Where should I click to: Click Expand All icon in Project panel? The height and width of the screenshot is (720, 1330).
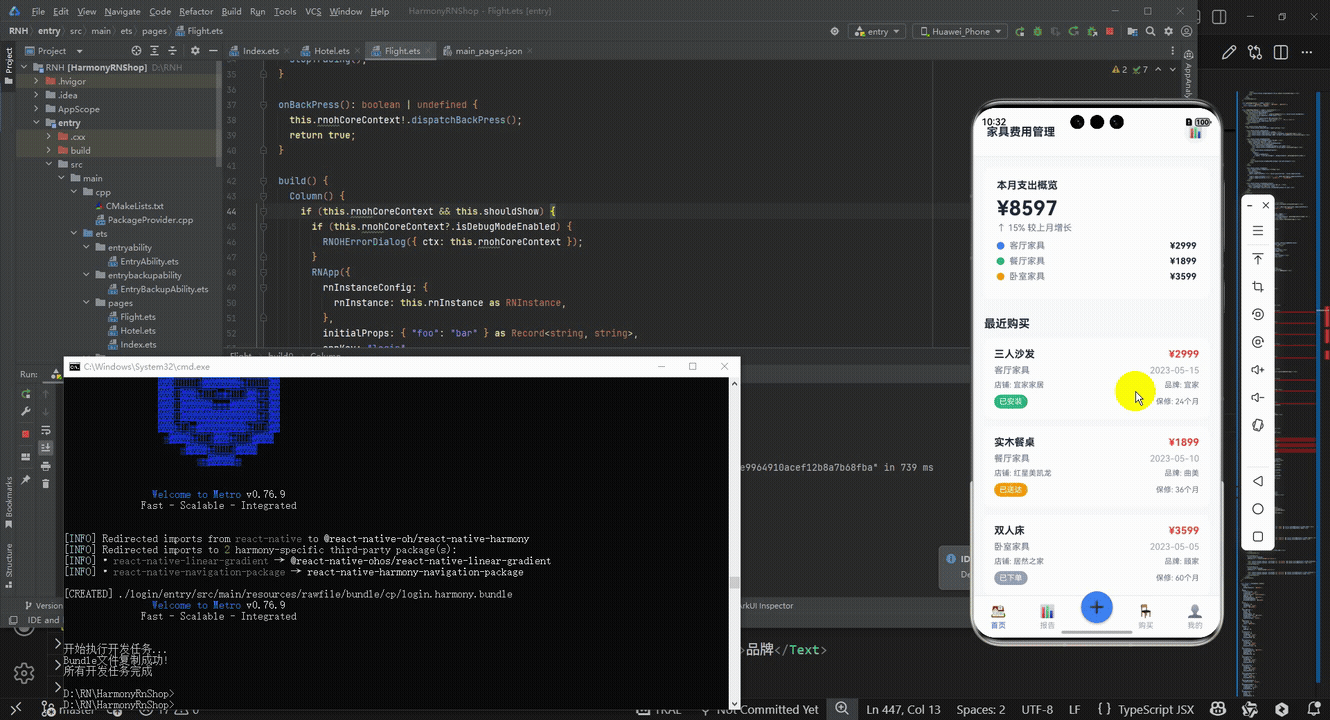point(155,51)
